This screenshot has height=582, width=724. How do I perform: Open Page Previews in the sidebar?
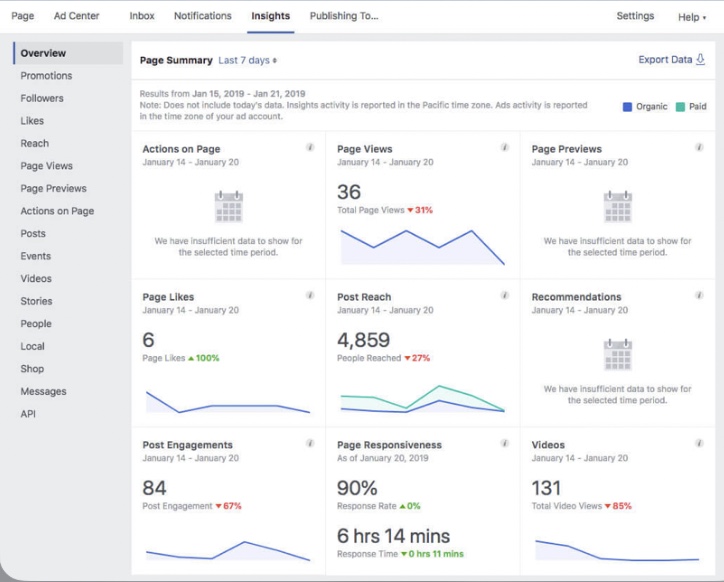53,188
